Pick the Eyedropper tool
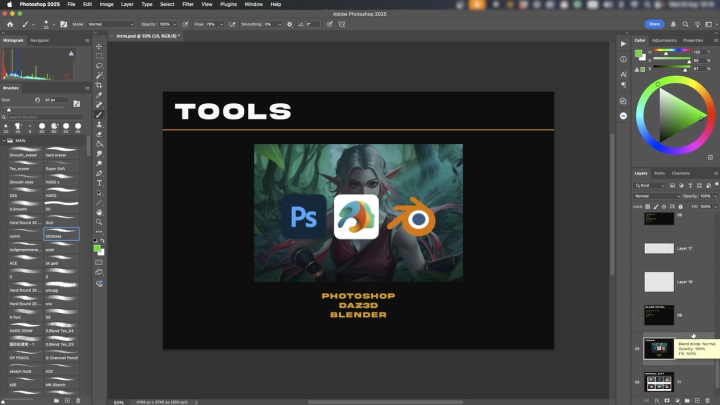720x405 pixels. (x=99, y=95)
